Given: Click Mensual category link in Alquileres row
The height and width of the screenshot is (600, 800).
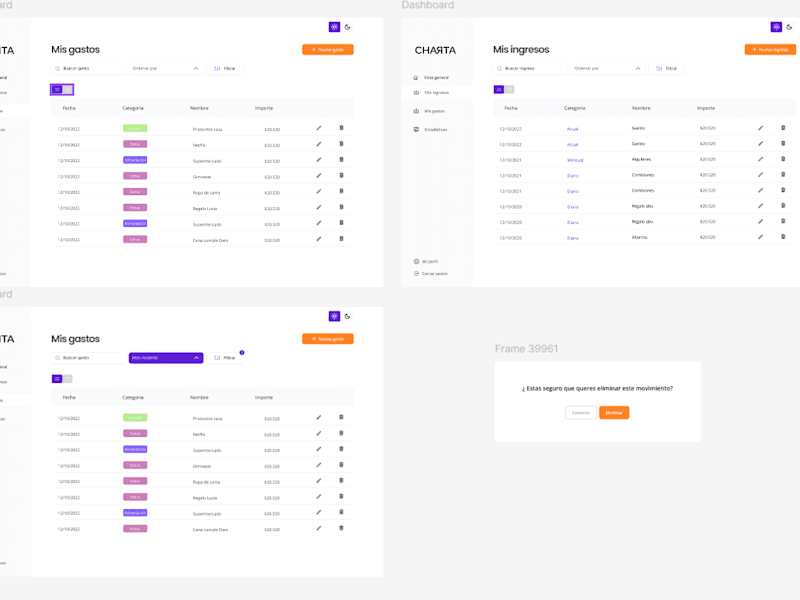Looking at the screenshot, I should tap(575, 160).
